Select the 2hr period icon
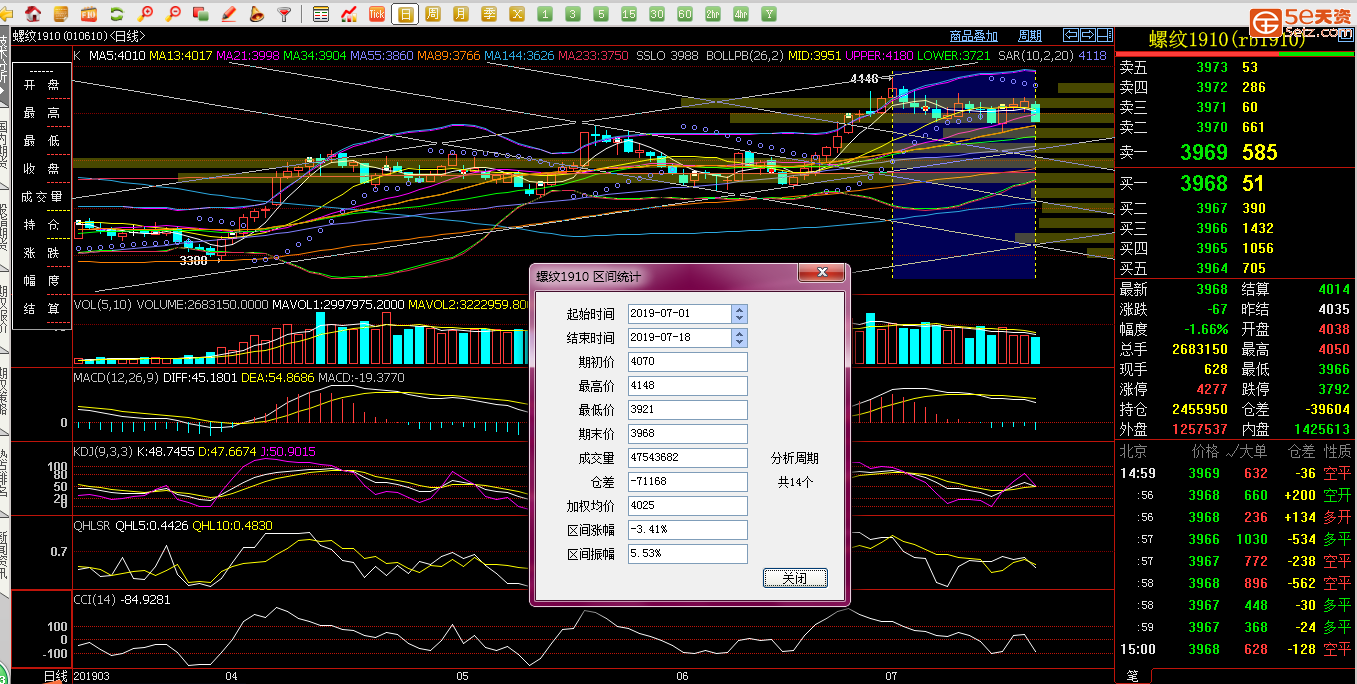Viewport: 1357px width, 684px height. click(x=713, y=14)
